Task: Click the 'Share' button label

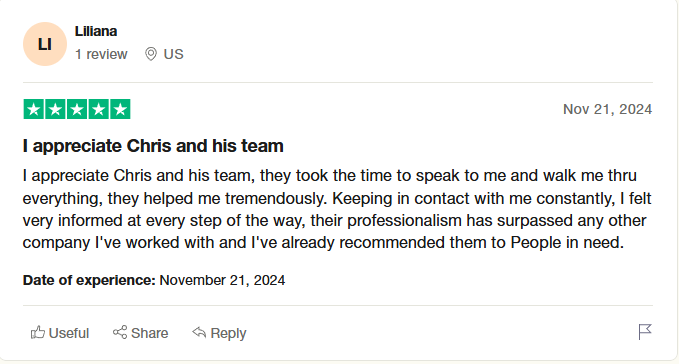Action: click(x=149, y=333)
